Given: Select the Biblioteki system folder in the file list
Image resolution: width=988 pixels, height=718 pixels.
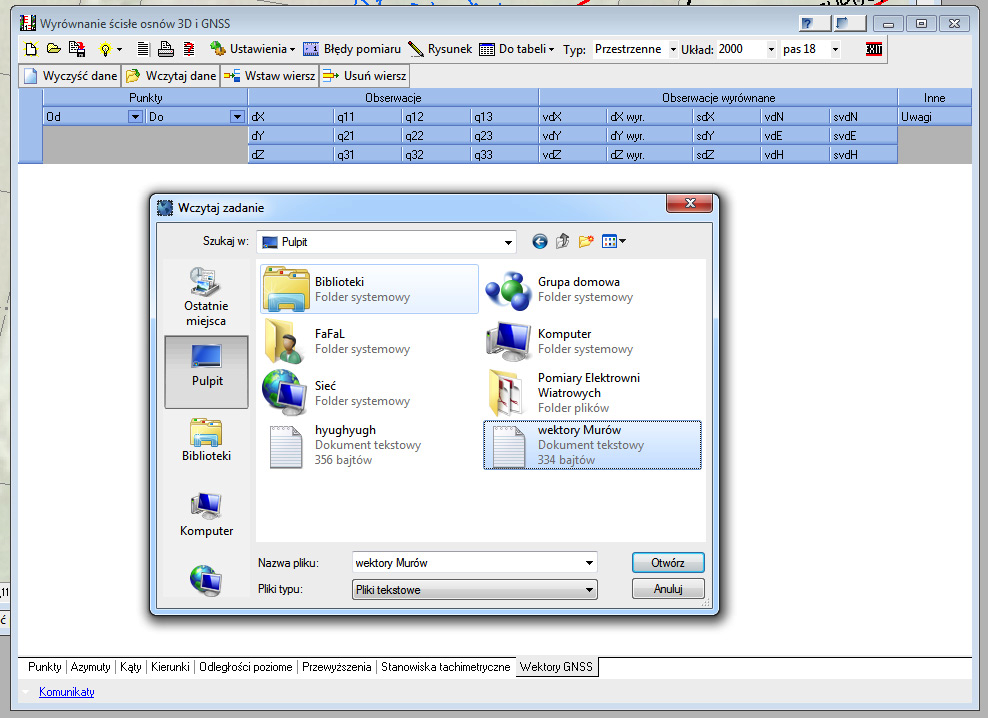Looking at the screenshot, I should (x=369, y=289).
